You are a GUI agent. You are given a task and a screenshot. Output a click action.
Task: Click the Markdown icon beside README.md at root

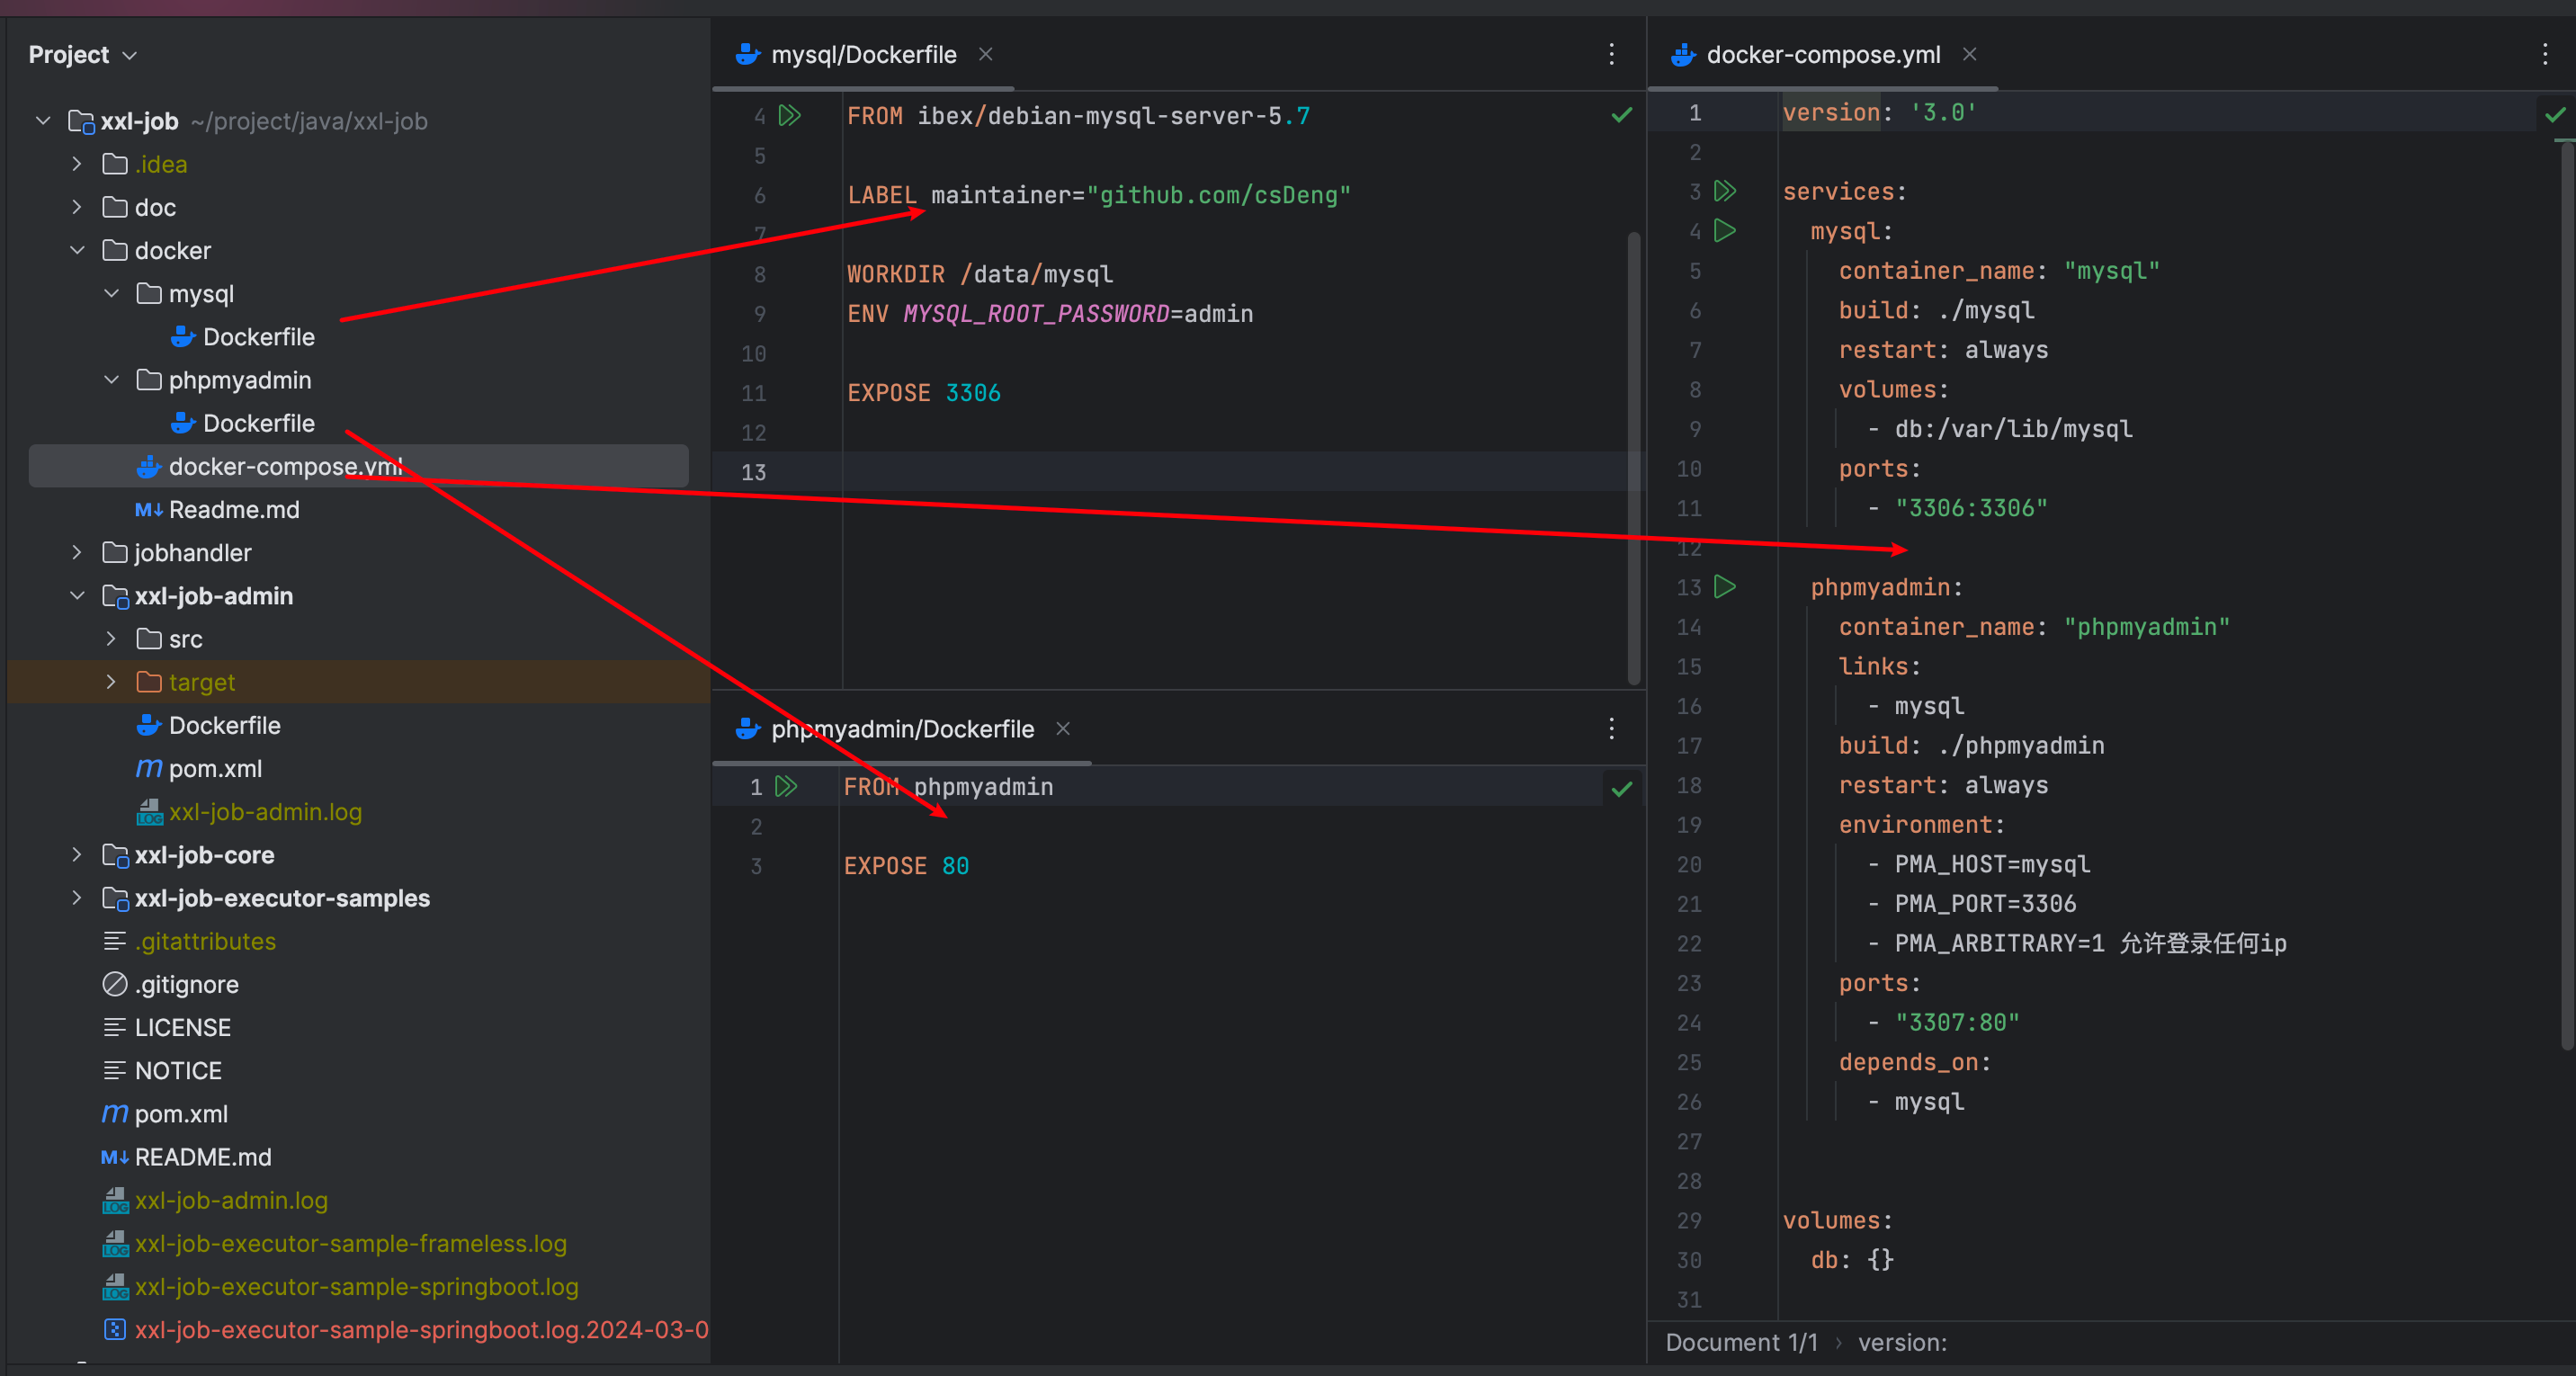point(114,1157)
